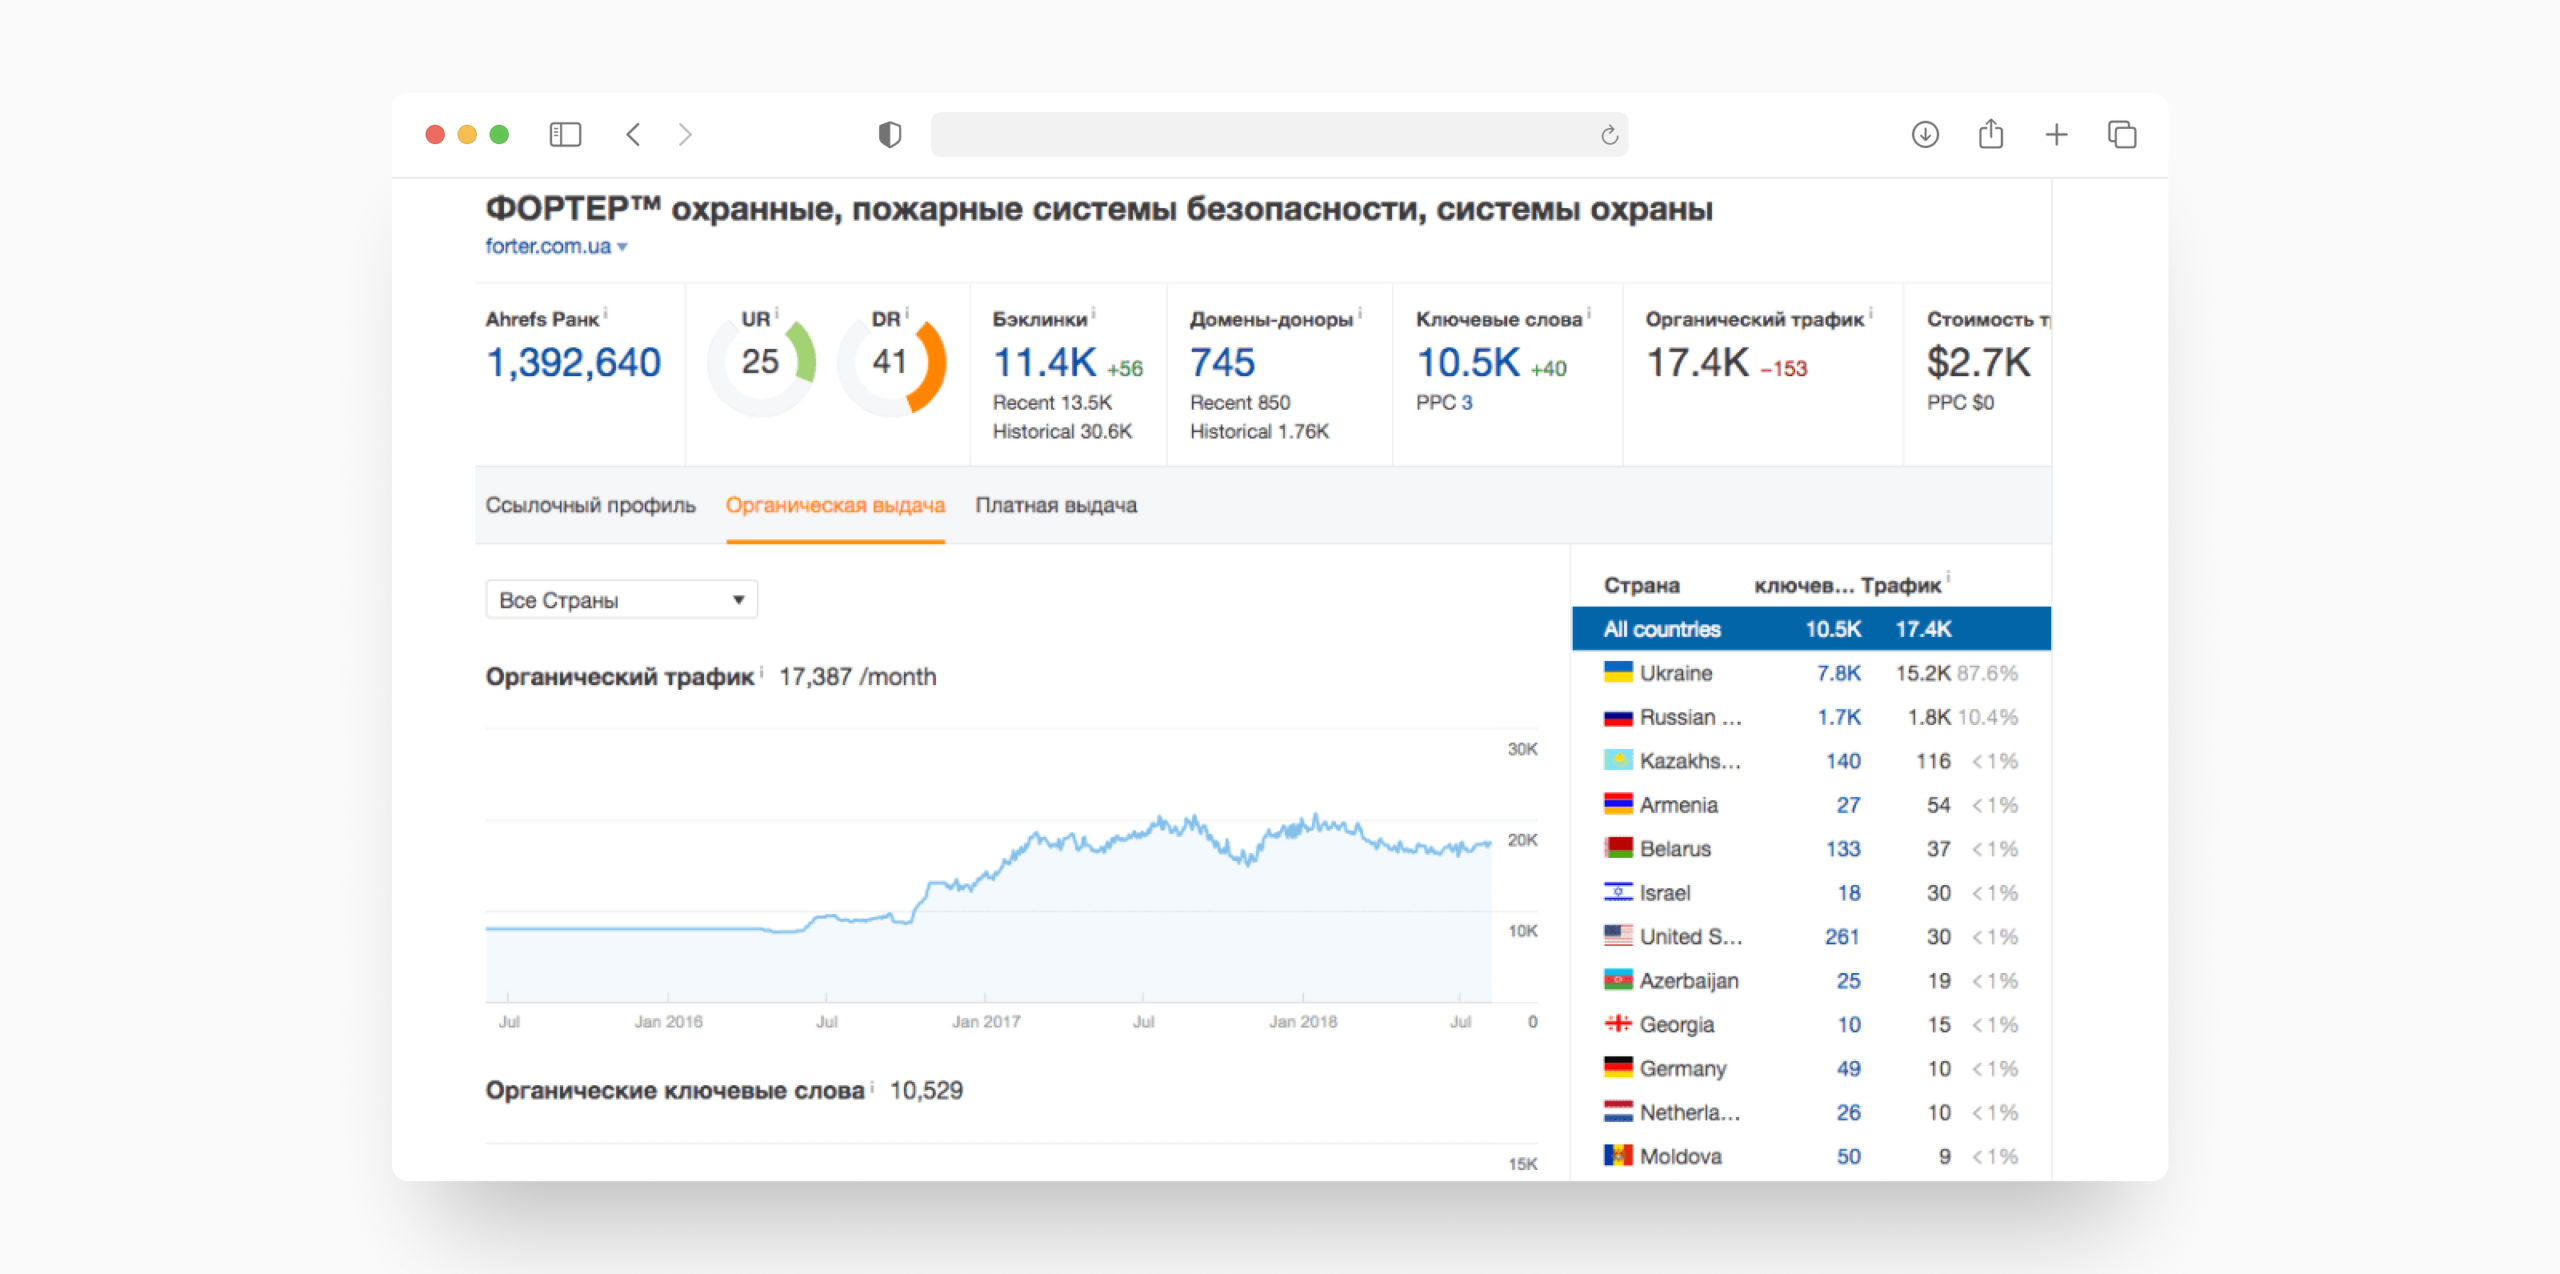Switch to Ссылочный профиль tab
The width and height of the screenshot is (2560, 1274).
pyautogui.click(x=590, y=505)
